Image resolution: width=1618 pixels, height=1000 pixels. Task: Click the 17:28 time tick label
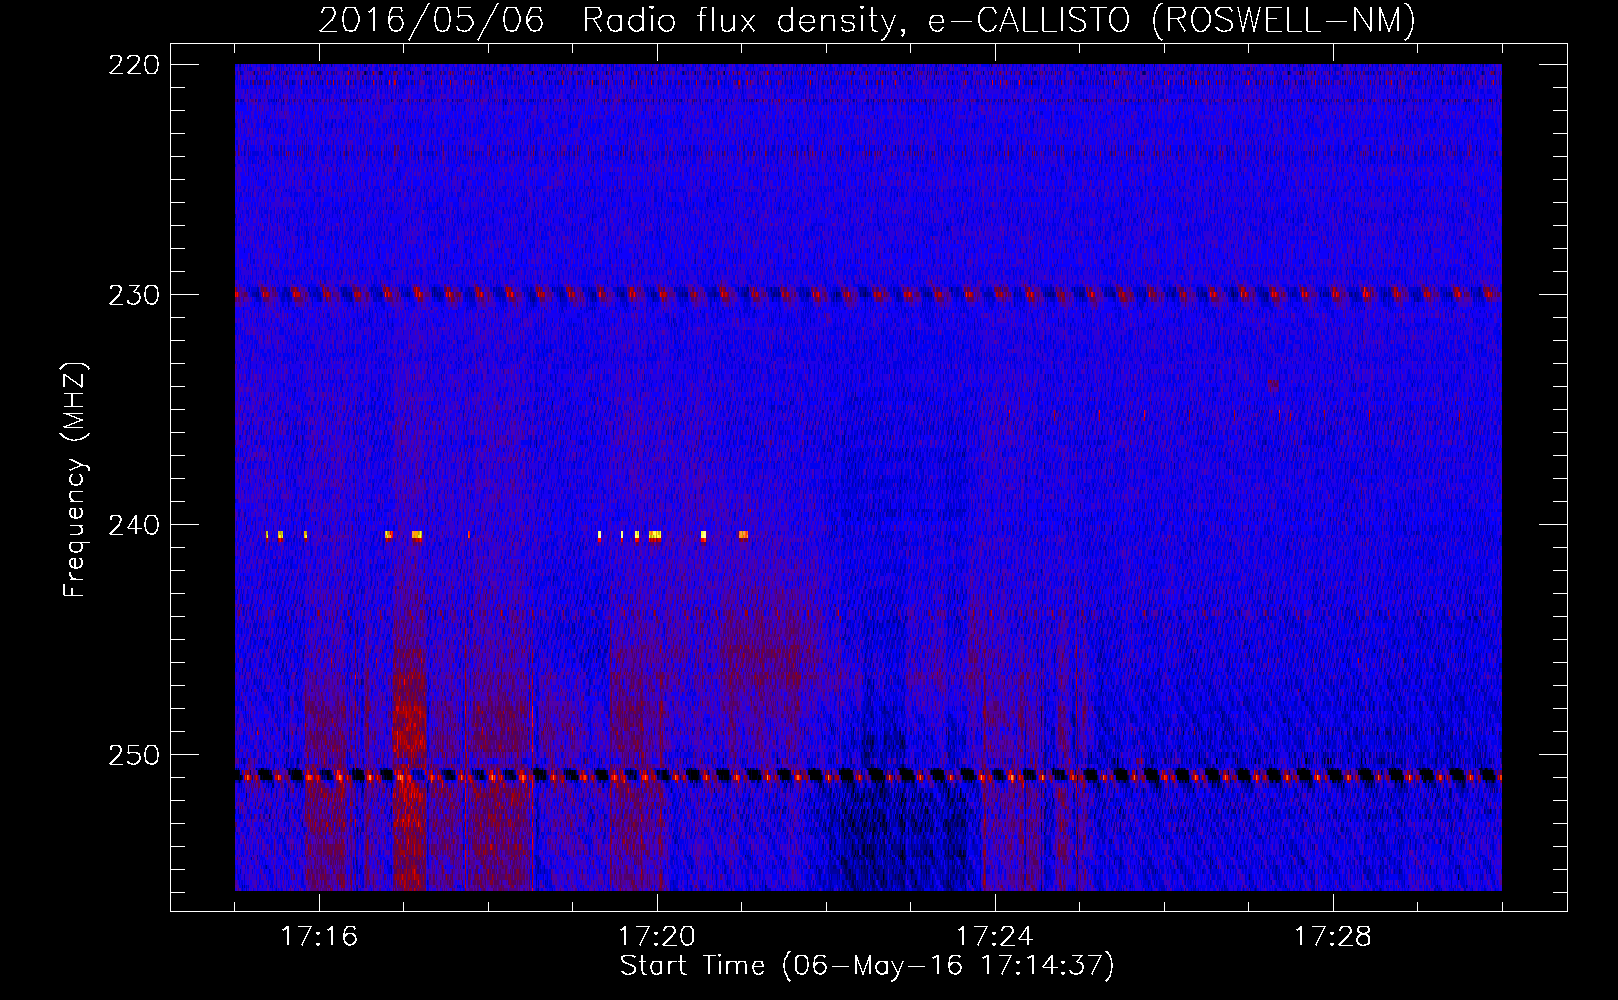point(1333,937)
